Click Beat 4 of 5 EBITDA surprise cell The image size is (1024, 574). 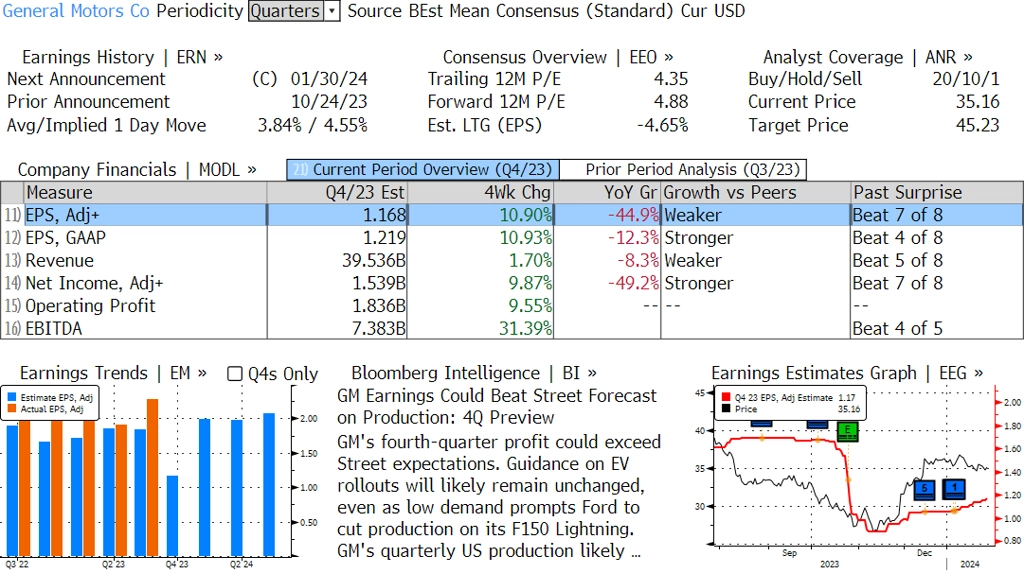tap(897, 328)
